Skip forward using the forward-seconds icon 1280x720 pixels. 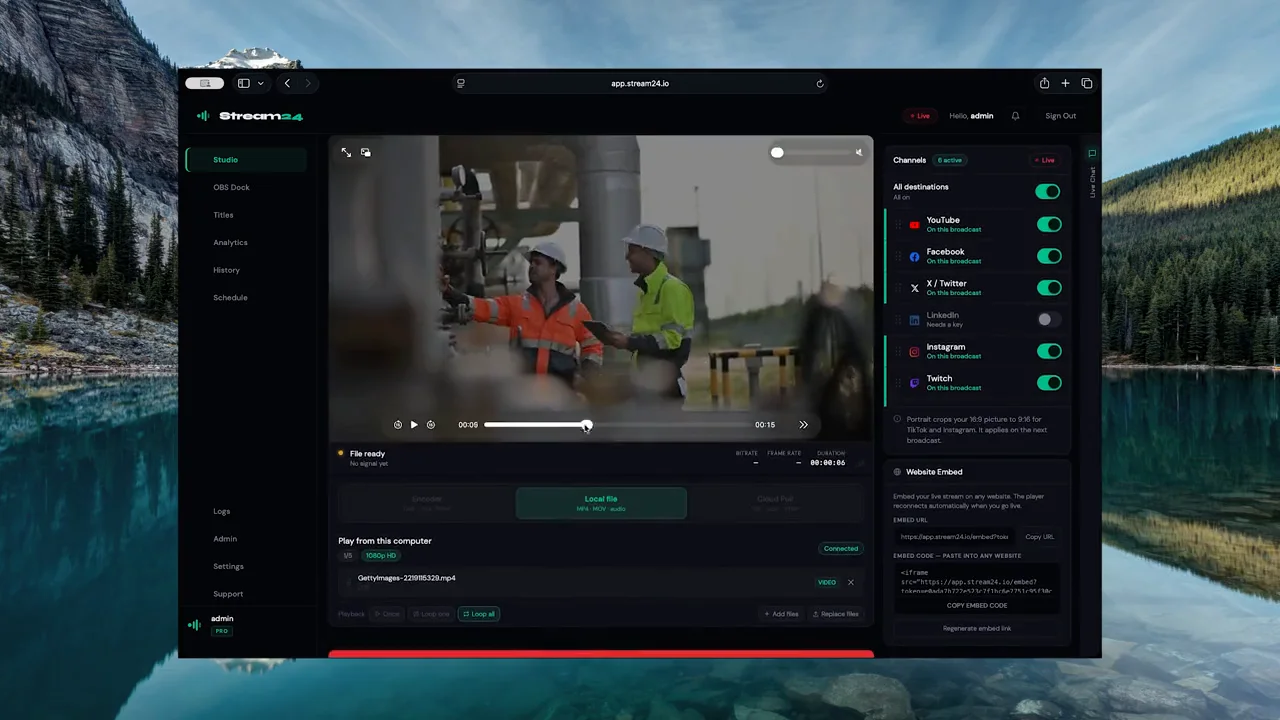coord(431,425)
